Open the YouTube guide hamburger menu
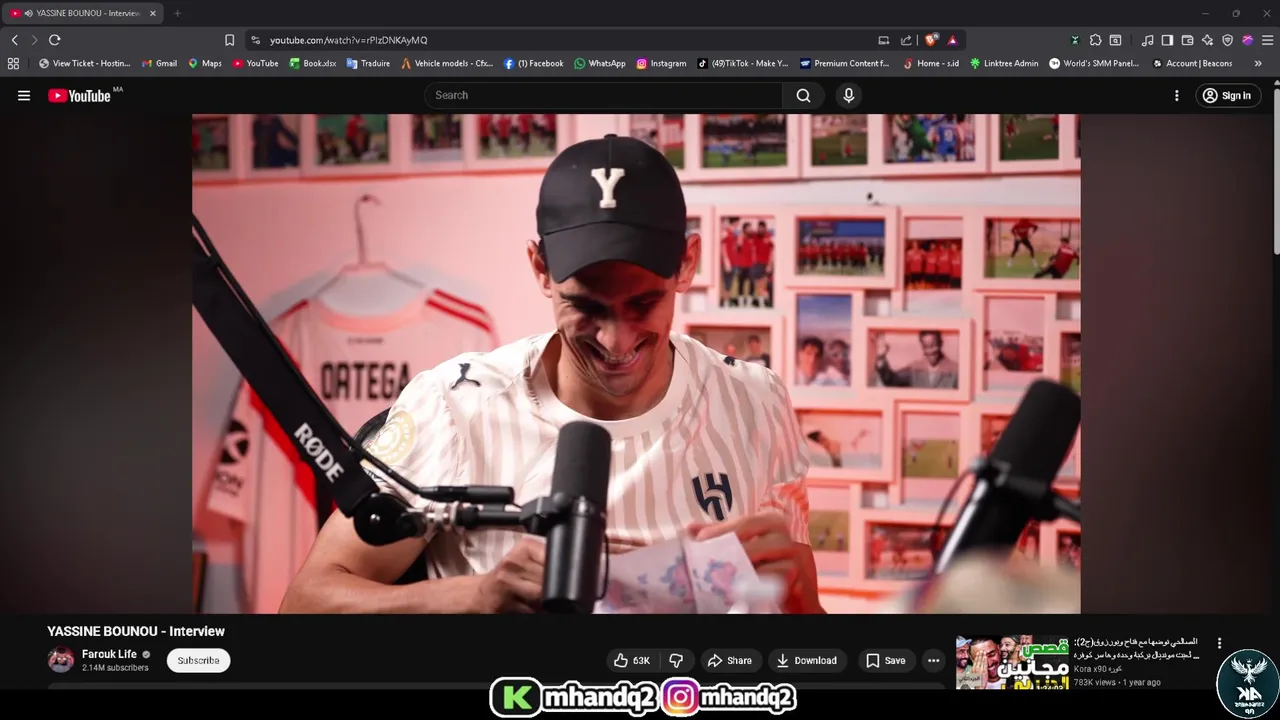 24,96
